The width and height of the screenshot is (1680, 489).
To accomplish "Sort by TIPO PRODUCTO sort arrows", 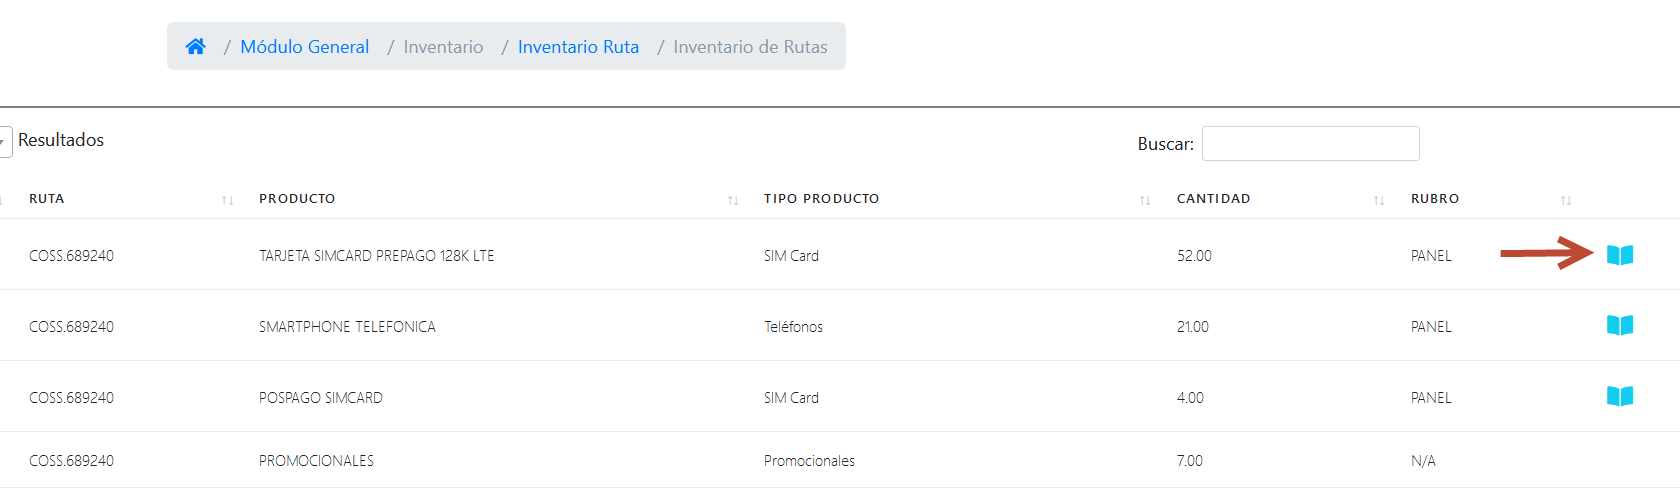I will 1145,200.
